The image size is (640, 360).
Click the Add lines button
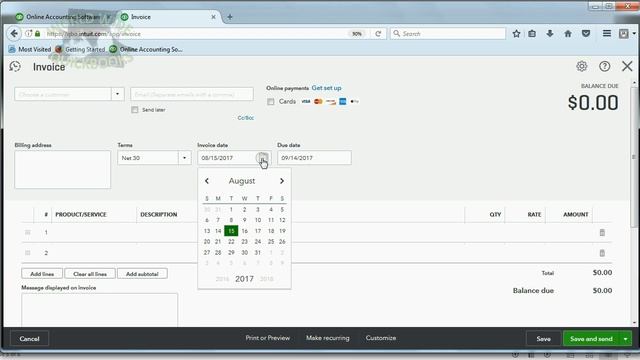[x=42, y=274]
